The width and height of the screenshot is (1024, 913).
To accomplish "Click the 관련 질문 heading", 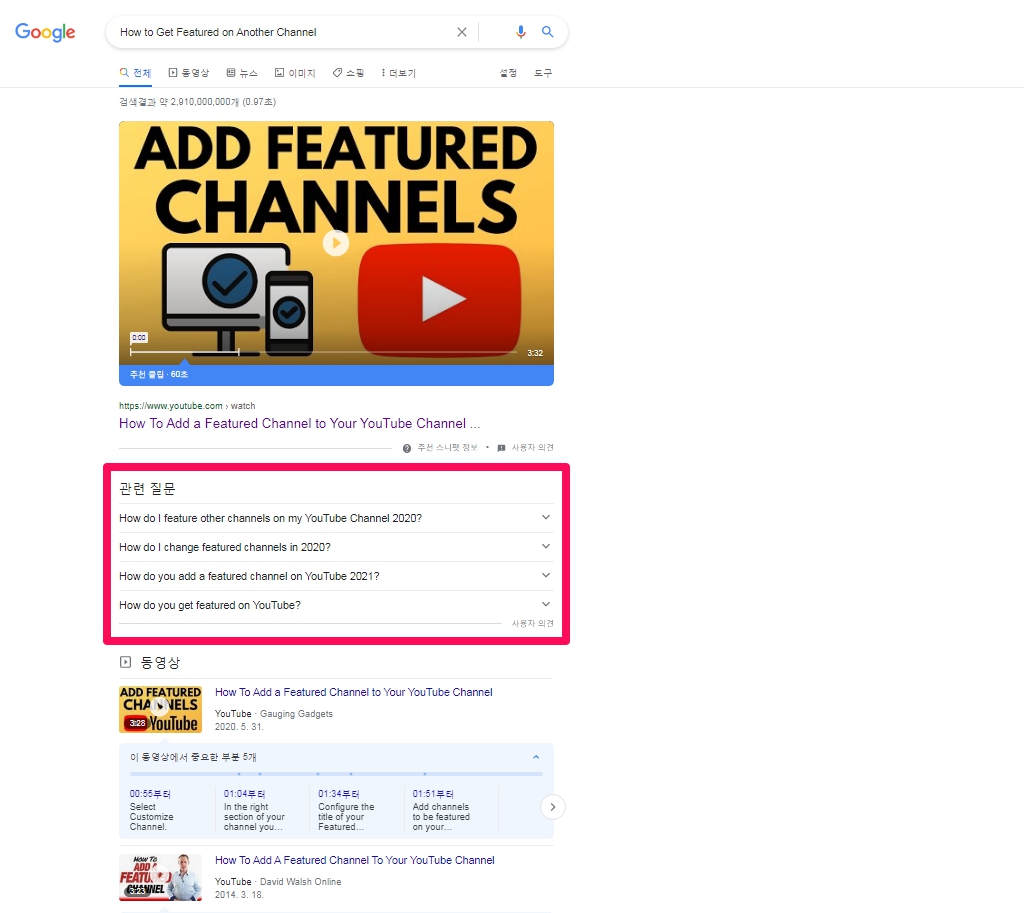I will pyautogui.click(x=147, y=489).
